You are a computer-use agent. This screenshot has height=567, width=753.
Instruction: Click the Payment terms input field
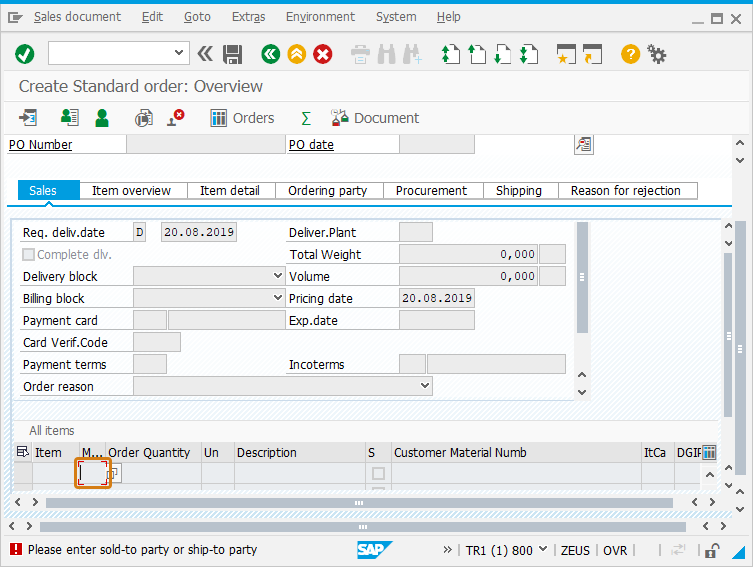150,364
